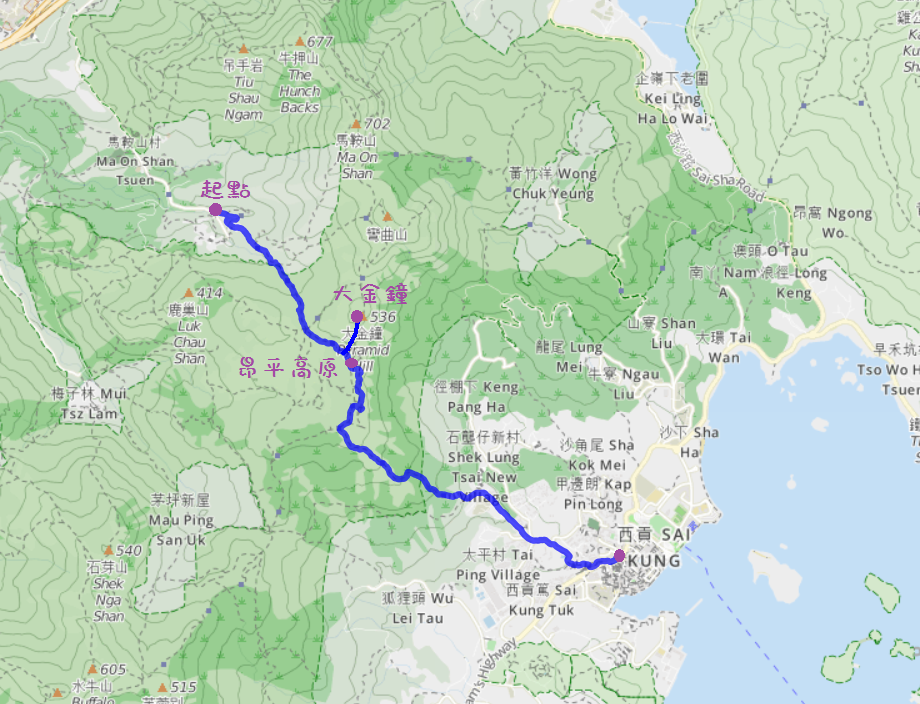Viewport: 920px width, 704px height.
Task: Select the 605 Buffalo Hill peak triangle
Action: click(x=92, y=669)
